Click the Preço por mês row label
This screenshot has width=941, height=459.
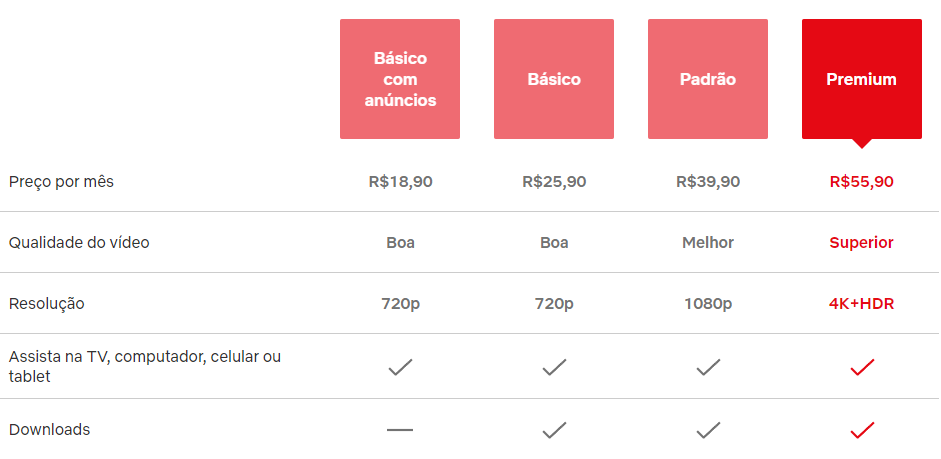(x=61, y=182)
